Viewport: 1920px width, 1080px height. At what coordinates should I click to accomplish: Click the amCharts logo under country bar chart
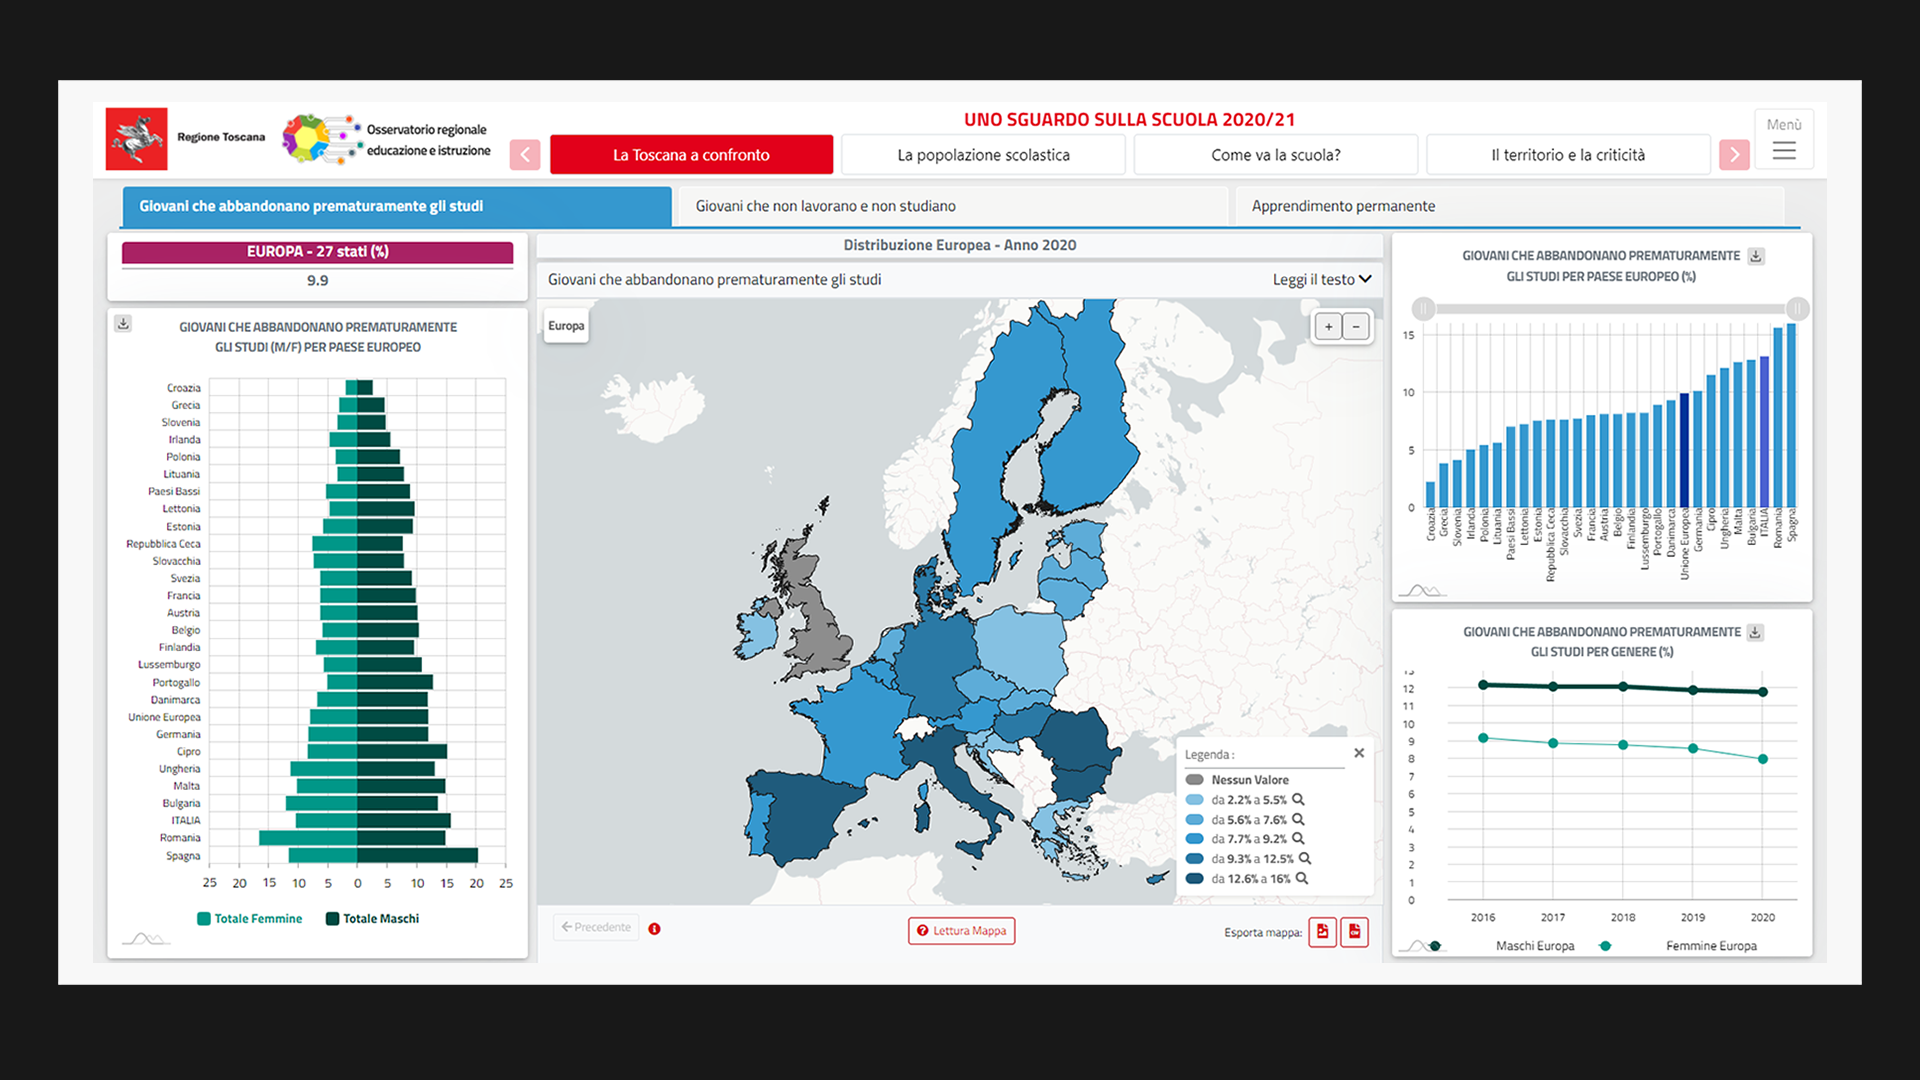(1422, 590)
